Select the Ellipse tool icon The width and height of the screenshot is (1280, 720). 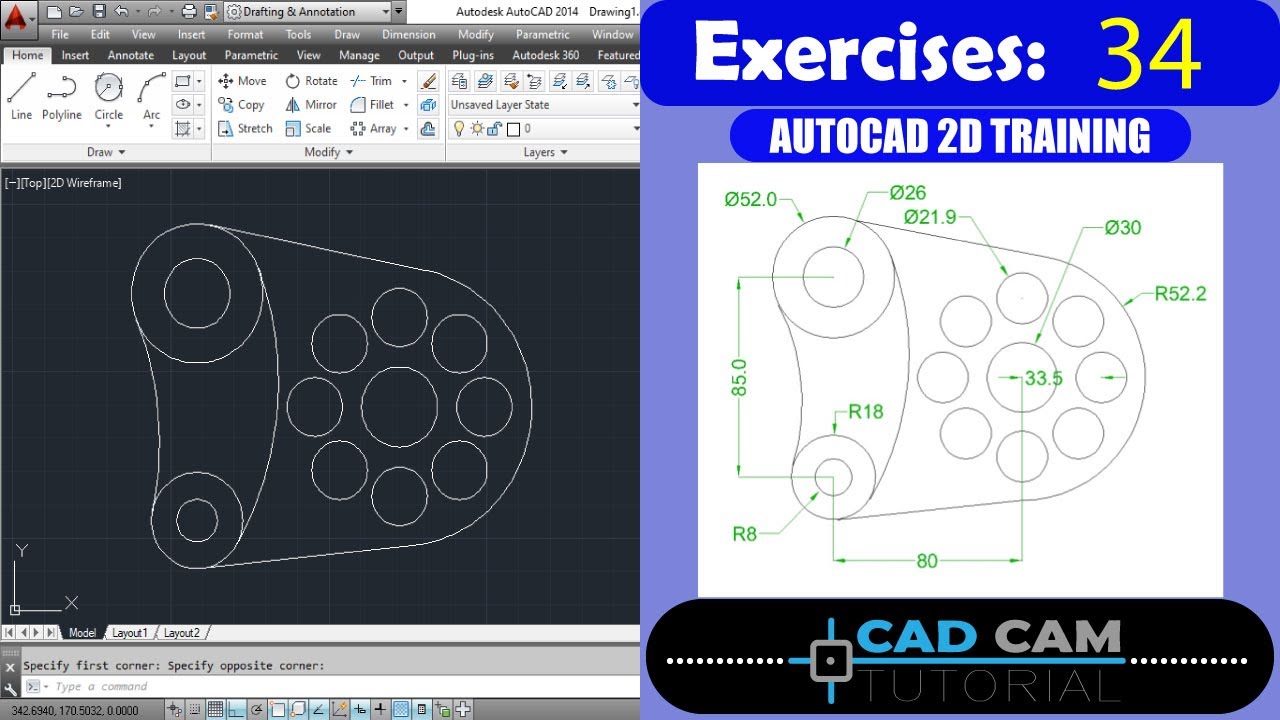(x=182, y=104)
